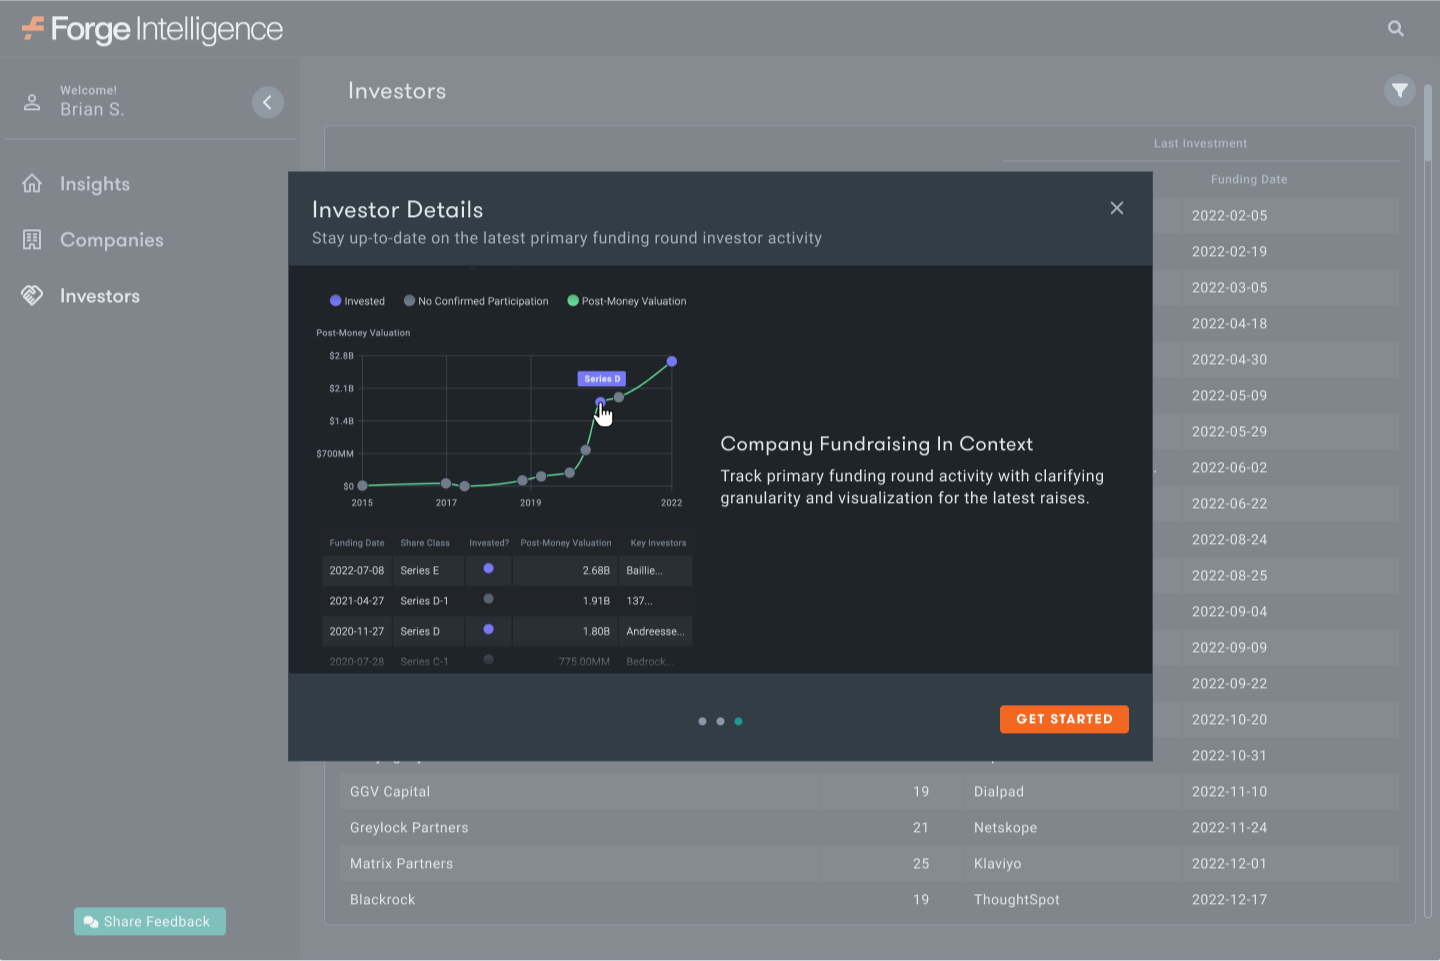The image size is (1440, 961).
Task: Click the building icon next to Companies
Action: 32,239
